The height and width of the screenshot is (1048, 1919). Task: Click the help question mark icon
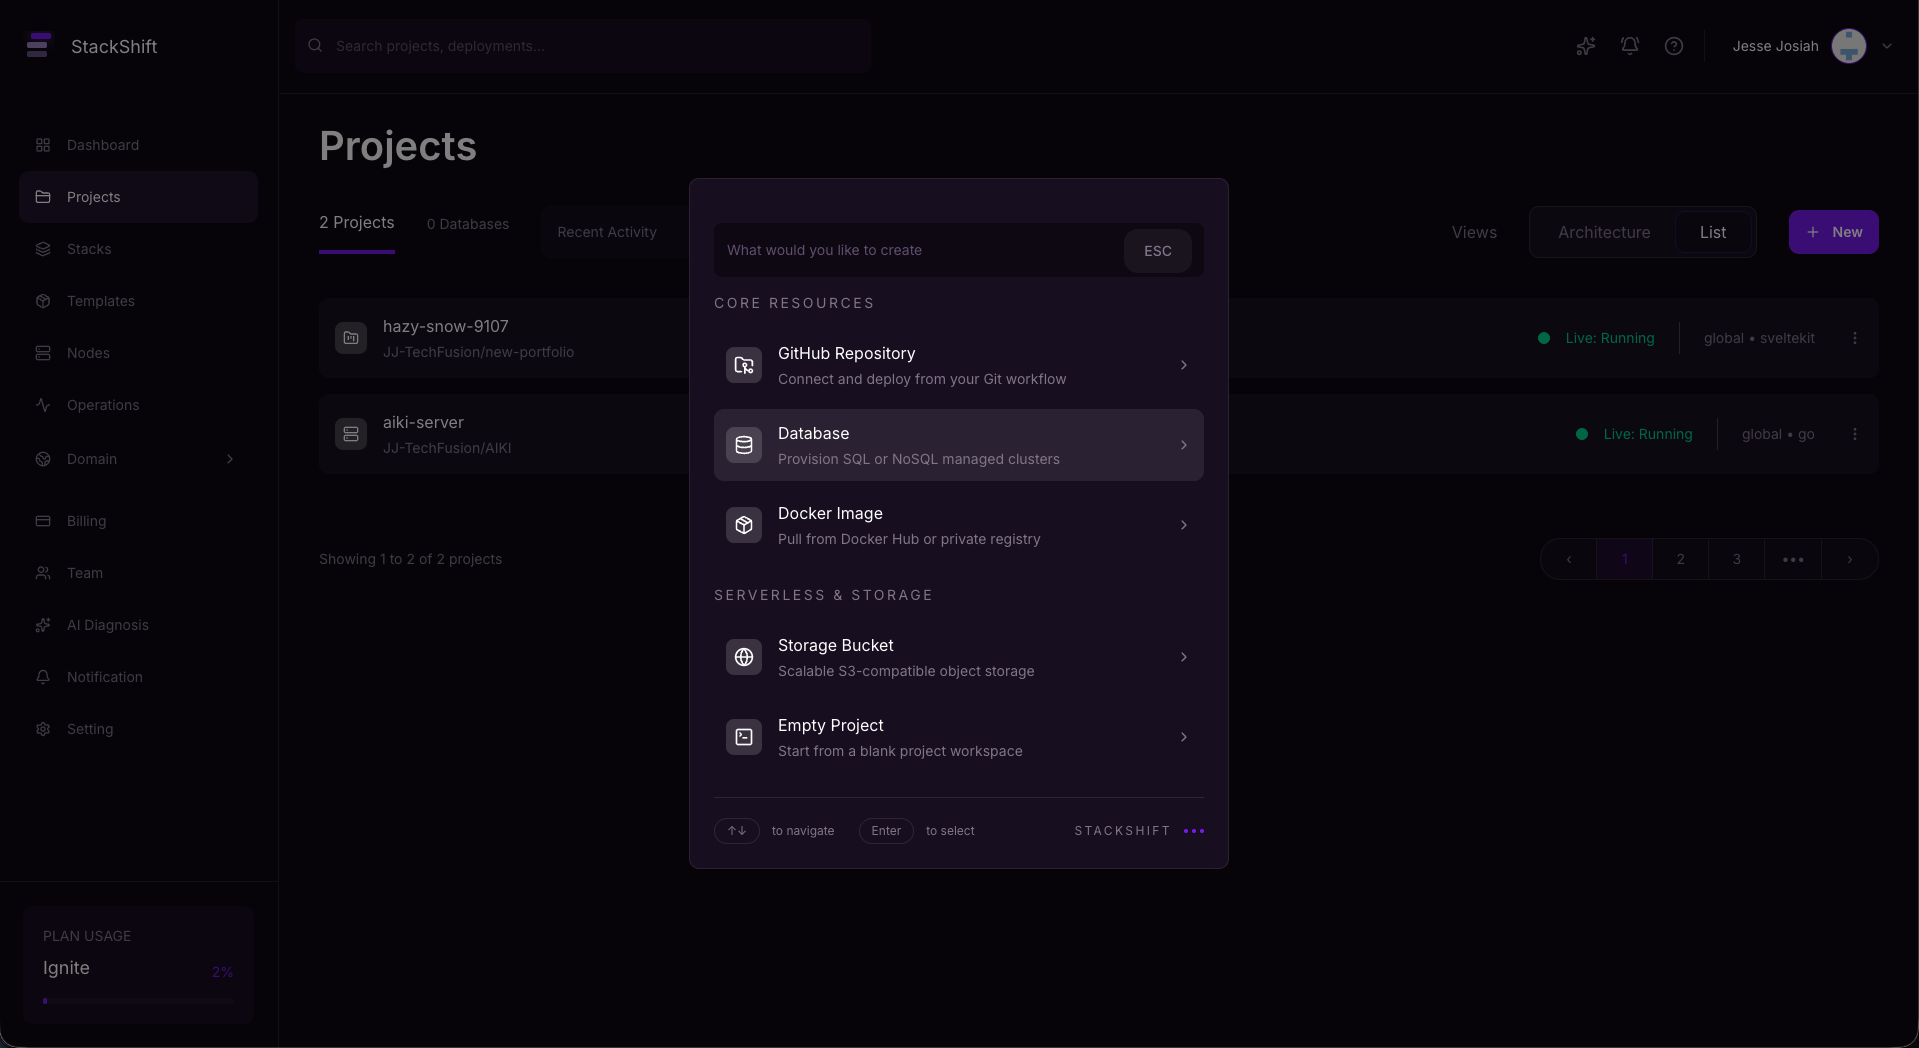pos(1674,46)
